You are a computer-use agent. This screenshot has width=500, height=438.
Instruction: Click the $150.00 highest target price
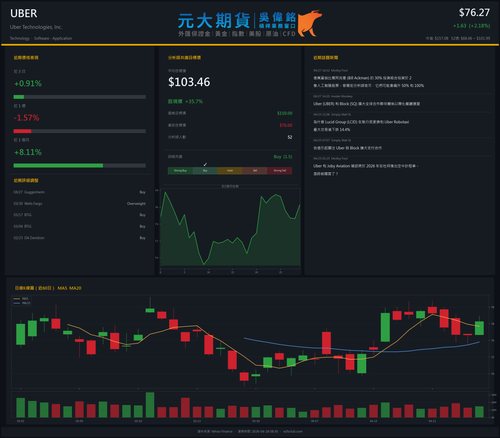(x=285, y=113)
